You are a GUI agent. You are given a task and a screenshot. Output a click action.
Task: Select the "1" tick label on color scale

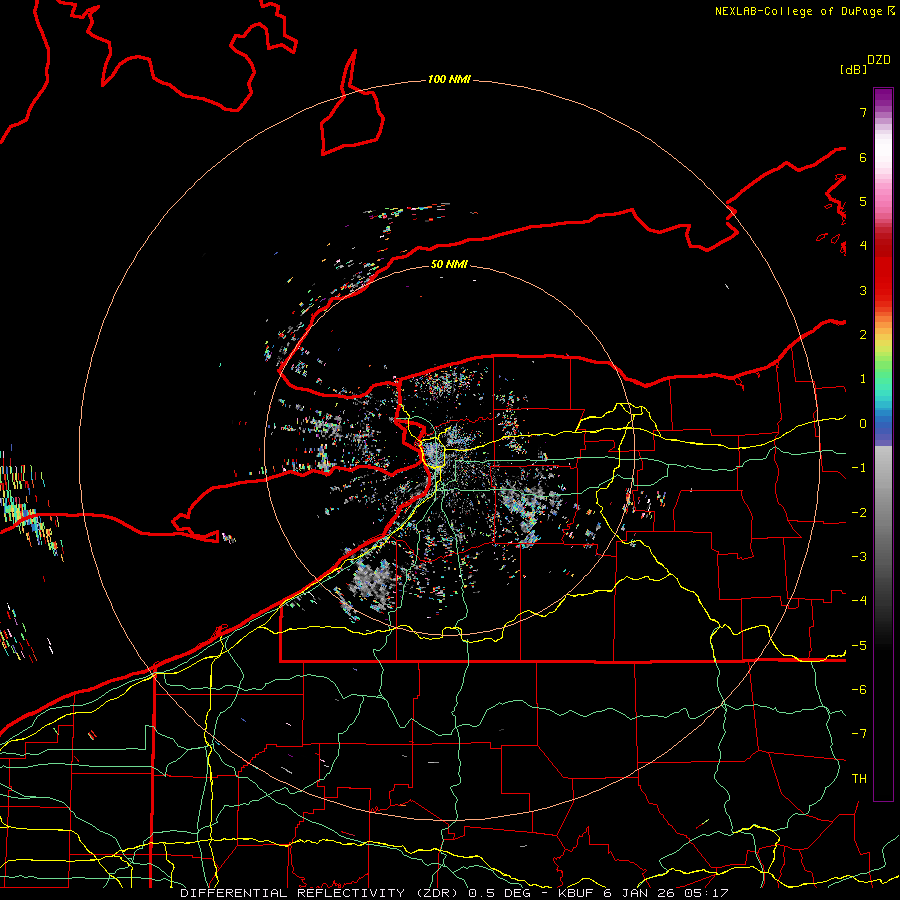click(863, 379)
